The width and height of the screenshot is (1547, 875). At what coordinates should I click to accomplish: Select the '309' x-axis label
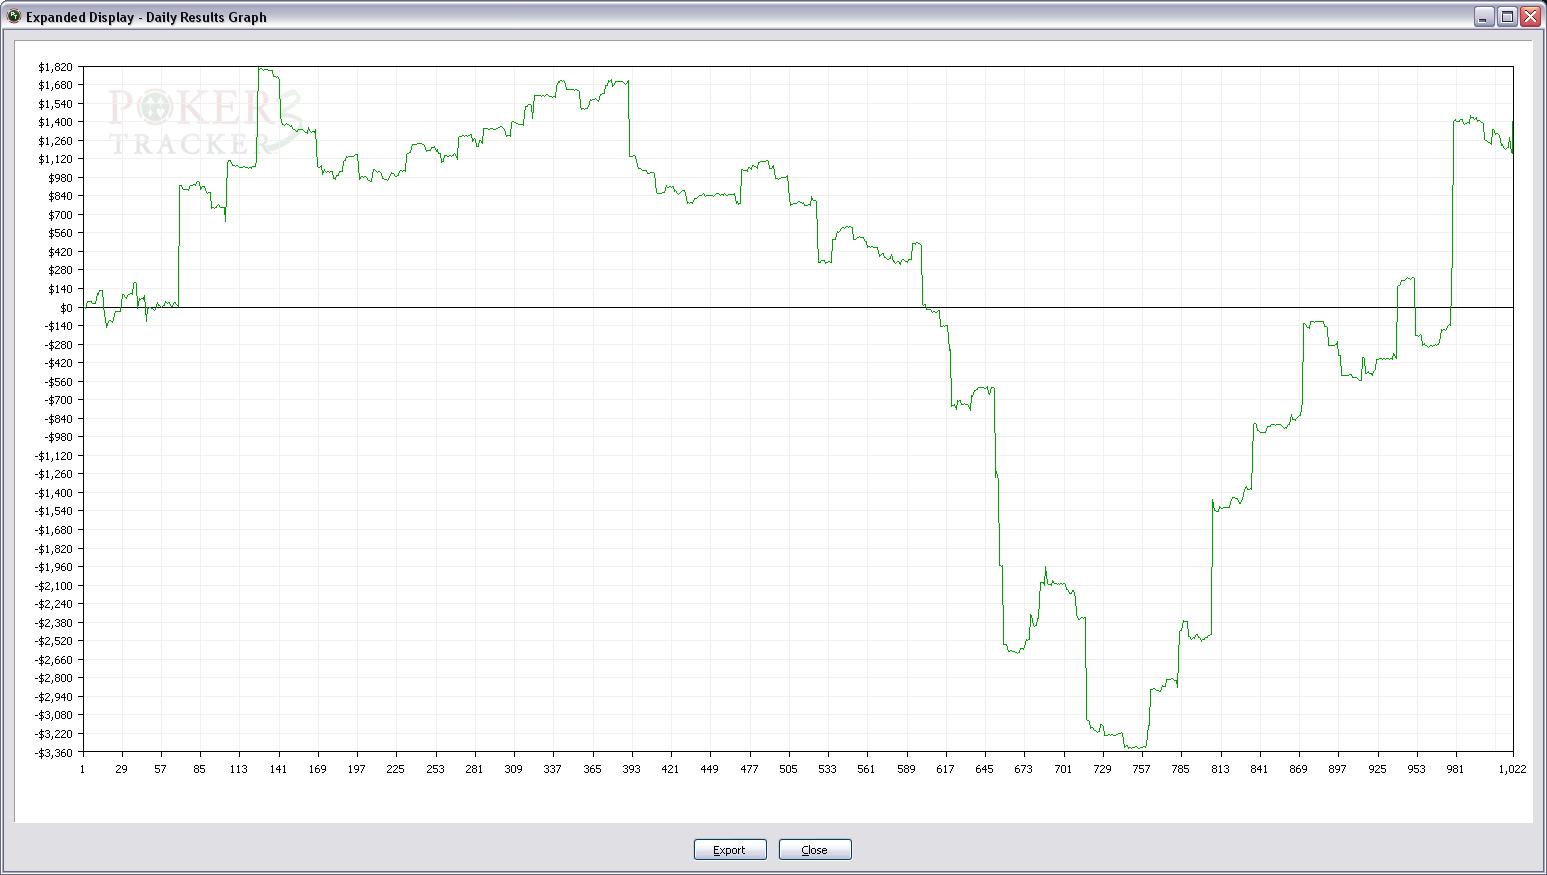pos(513,769)
